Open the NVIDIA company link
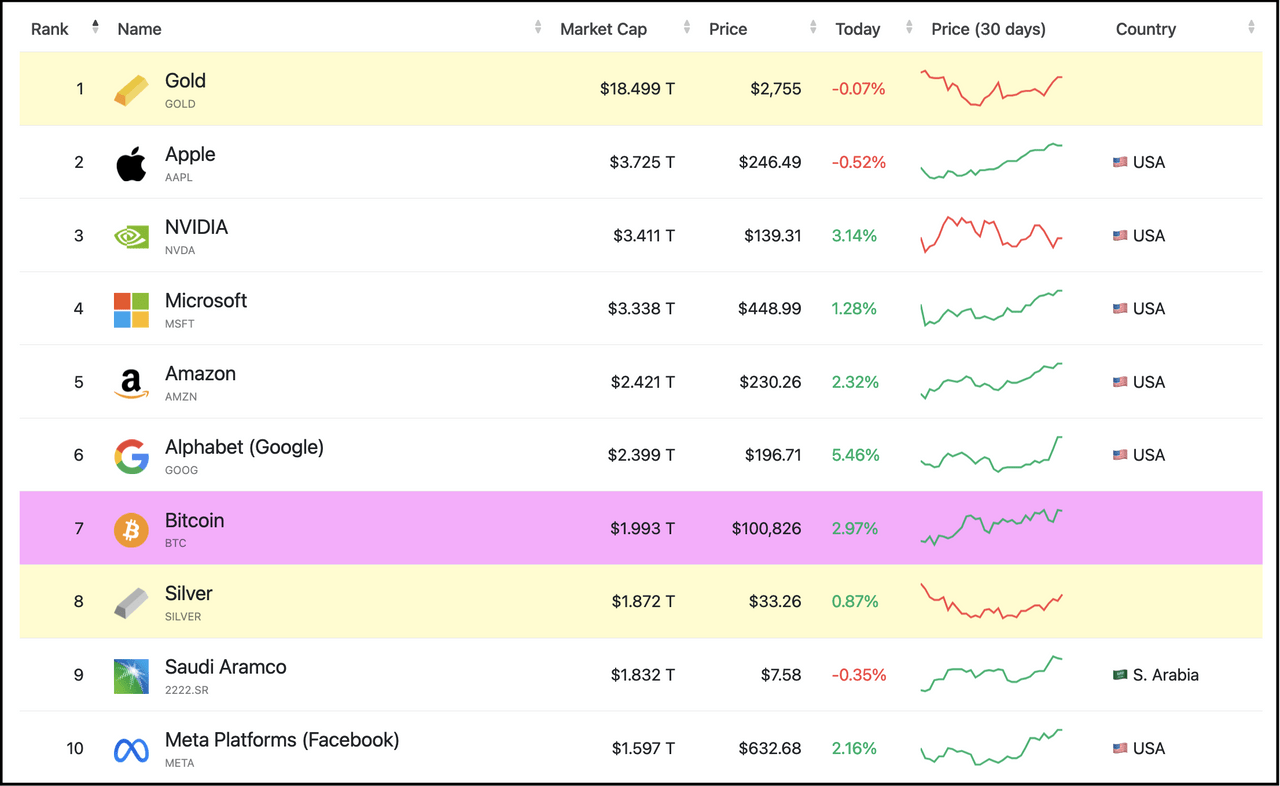Screen dimensions: 1280x786 196,227
